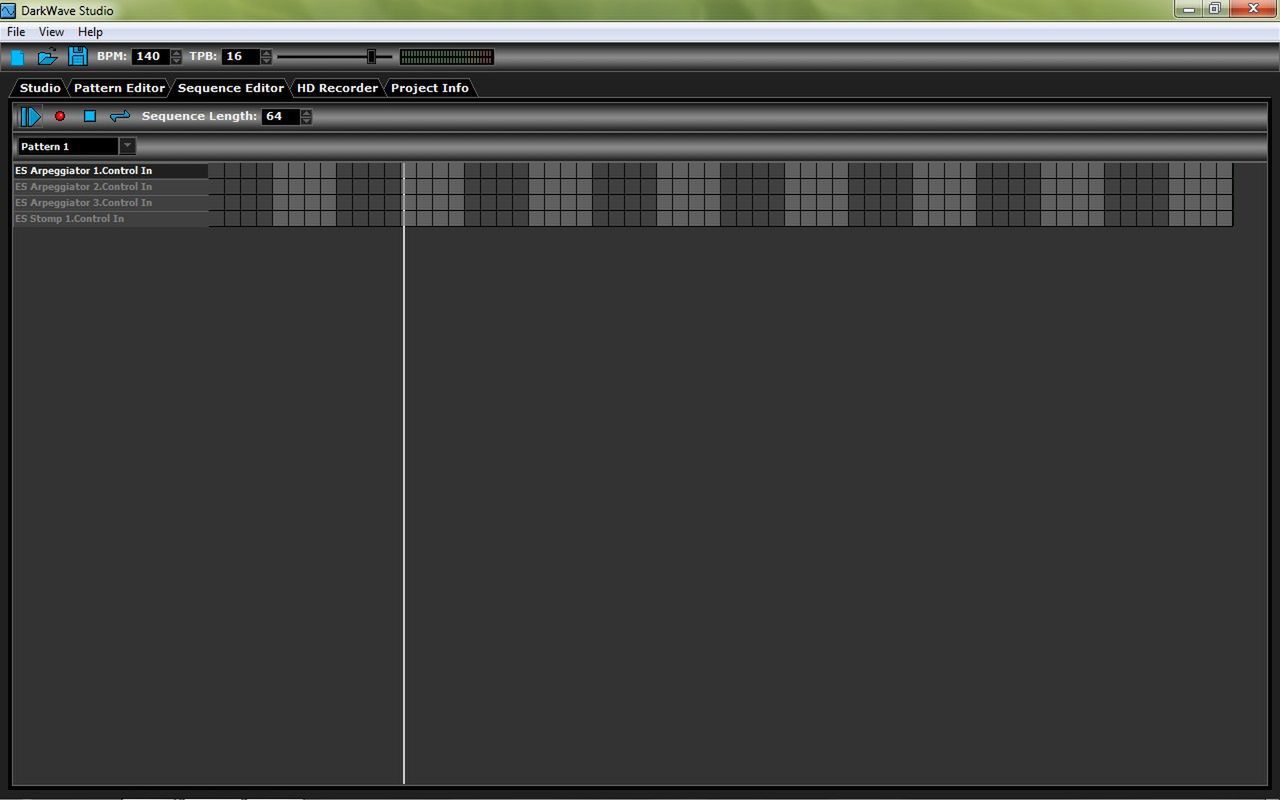Open the HD Recorder tab
This screenshot has height=800, width=1280.
point(337,88)
